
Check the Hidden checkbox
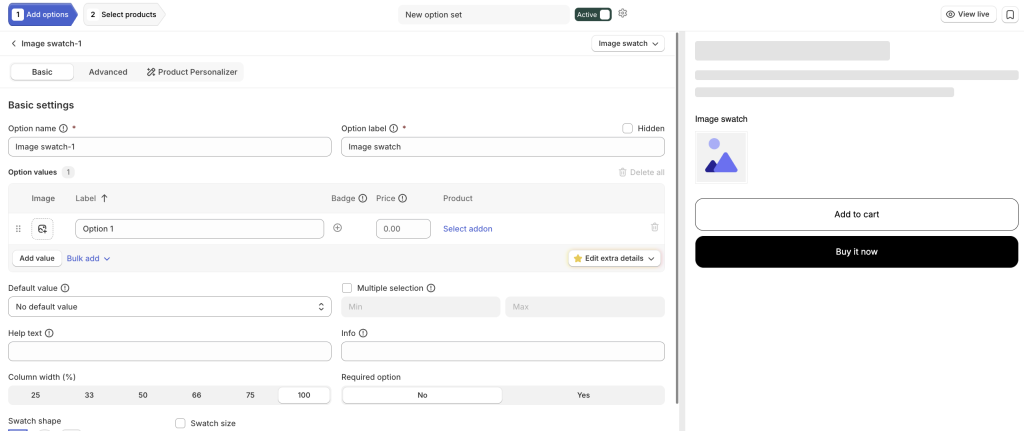click(x=628, y=129)
